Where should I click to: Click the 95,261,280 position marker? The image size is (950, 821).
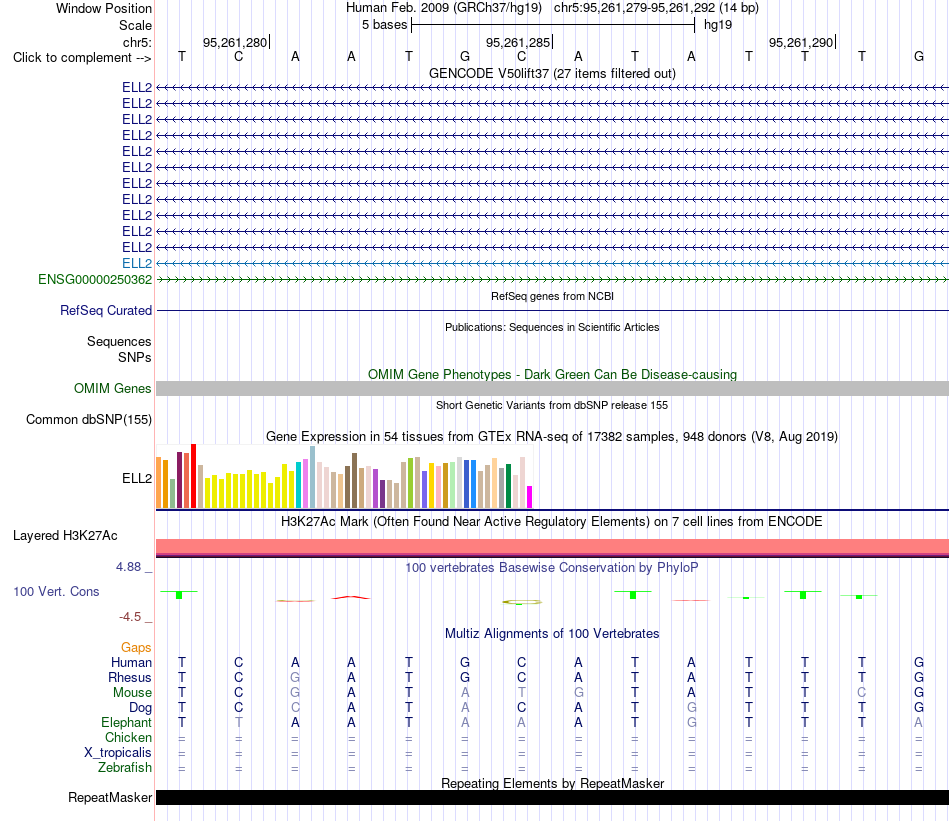click(236, 42)
